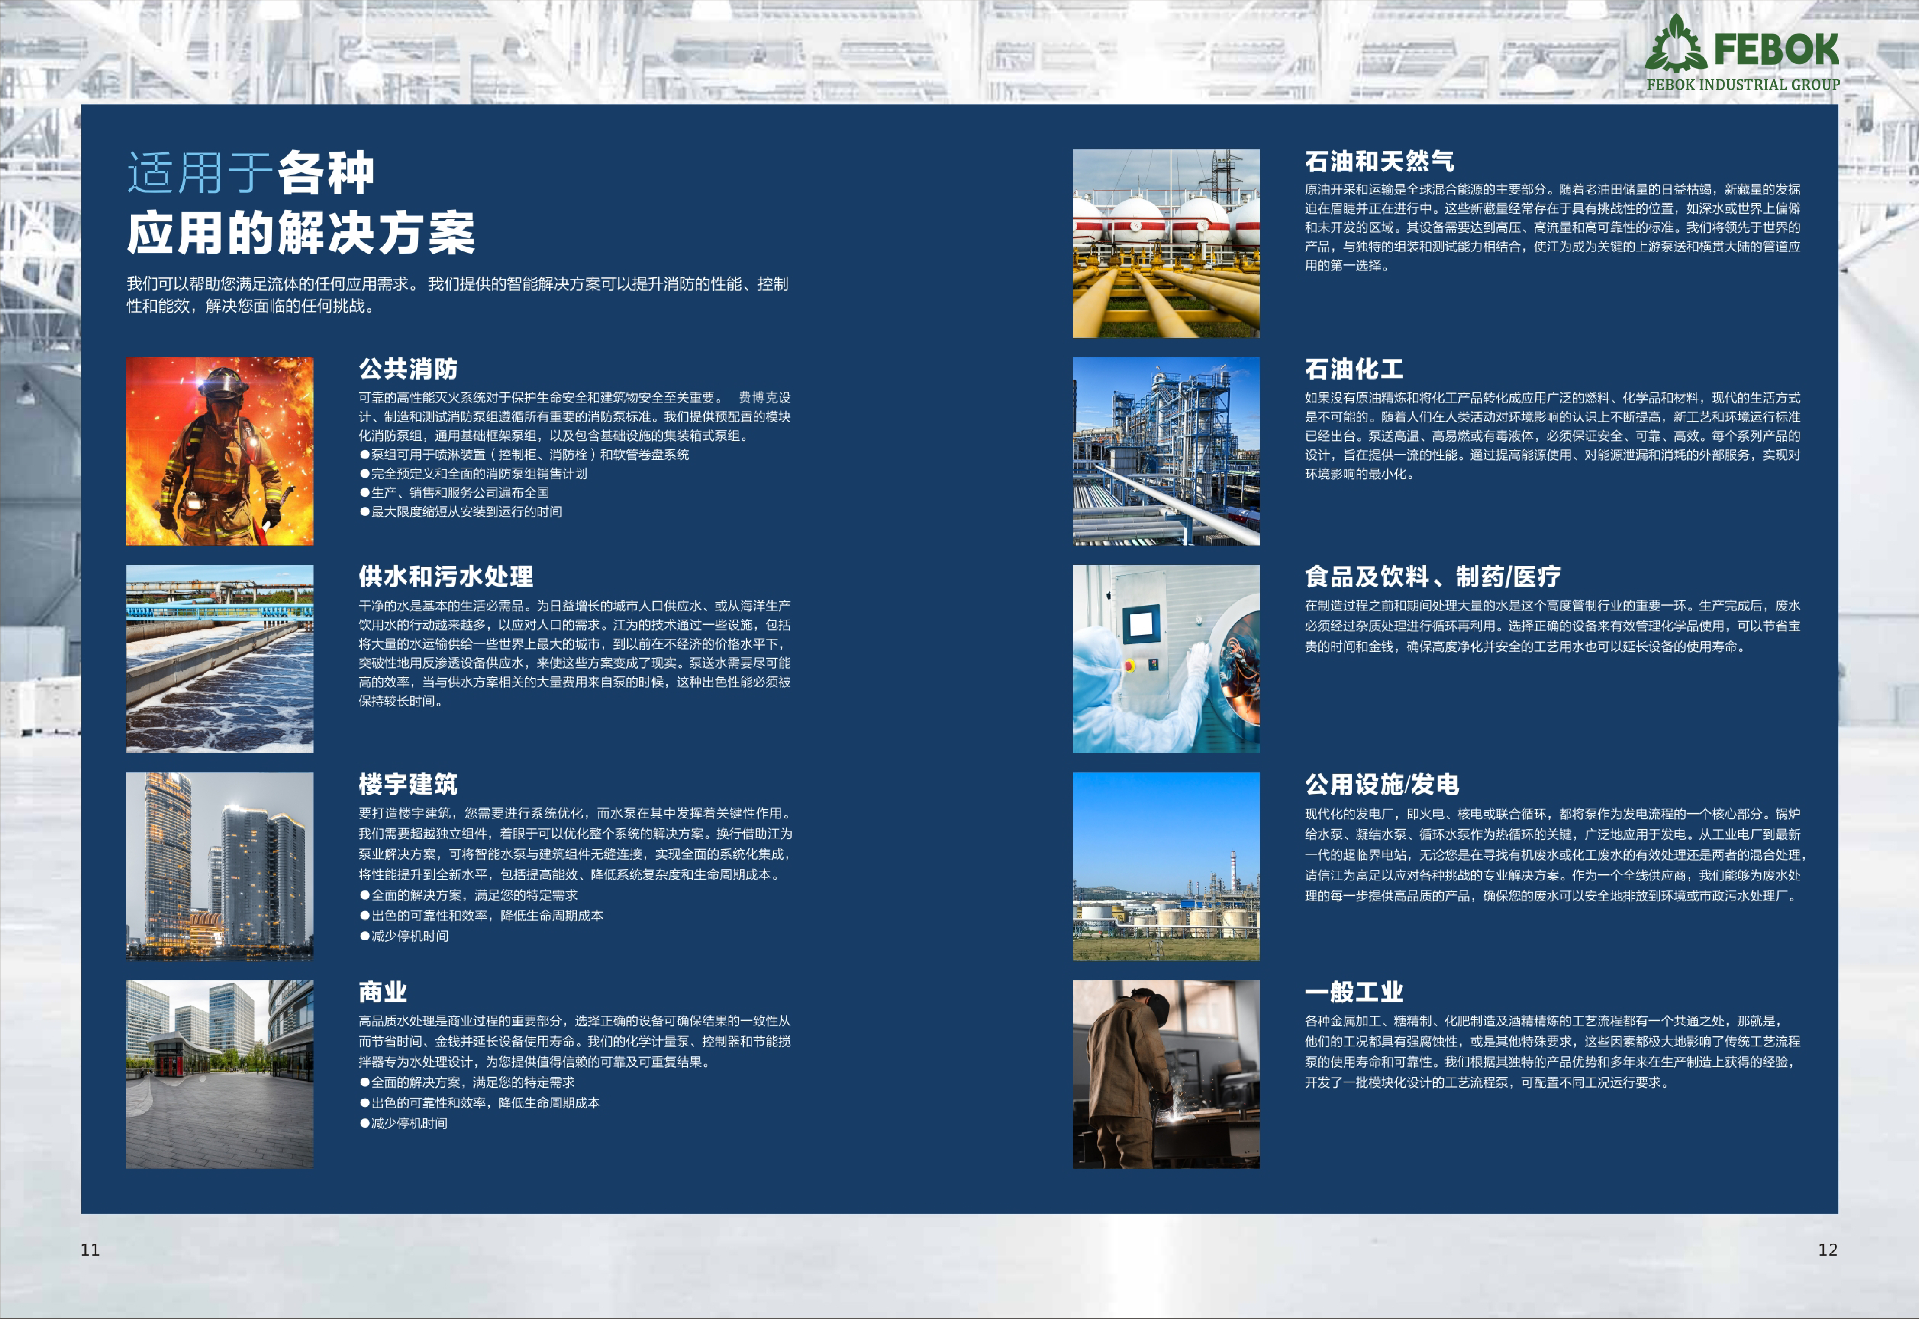Click the 供水和污水处理 heading

coord(446,577)
